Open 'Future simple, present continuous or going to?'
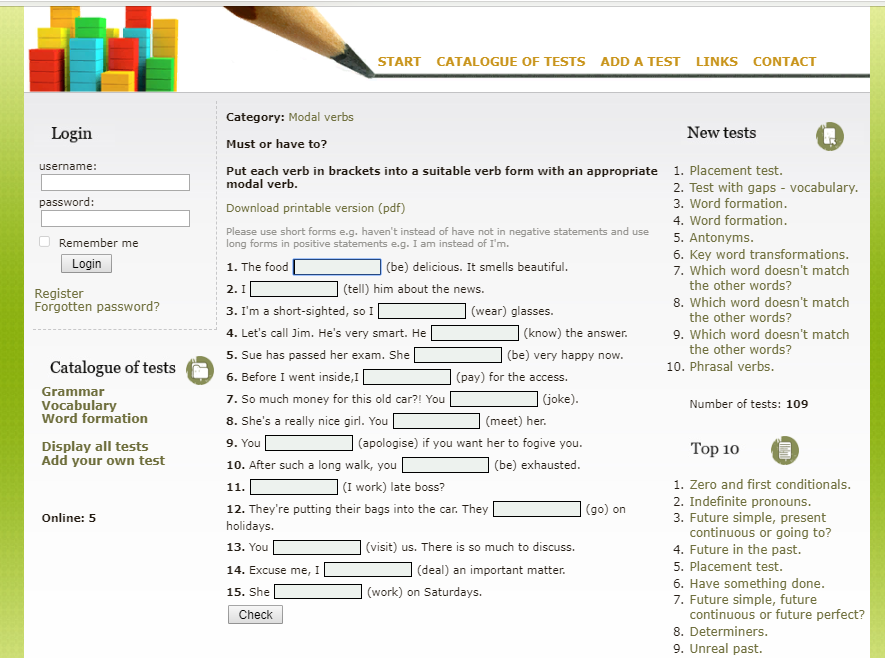885x658 pixels. coord(760,525)
